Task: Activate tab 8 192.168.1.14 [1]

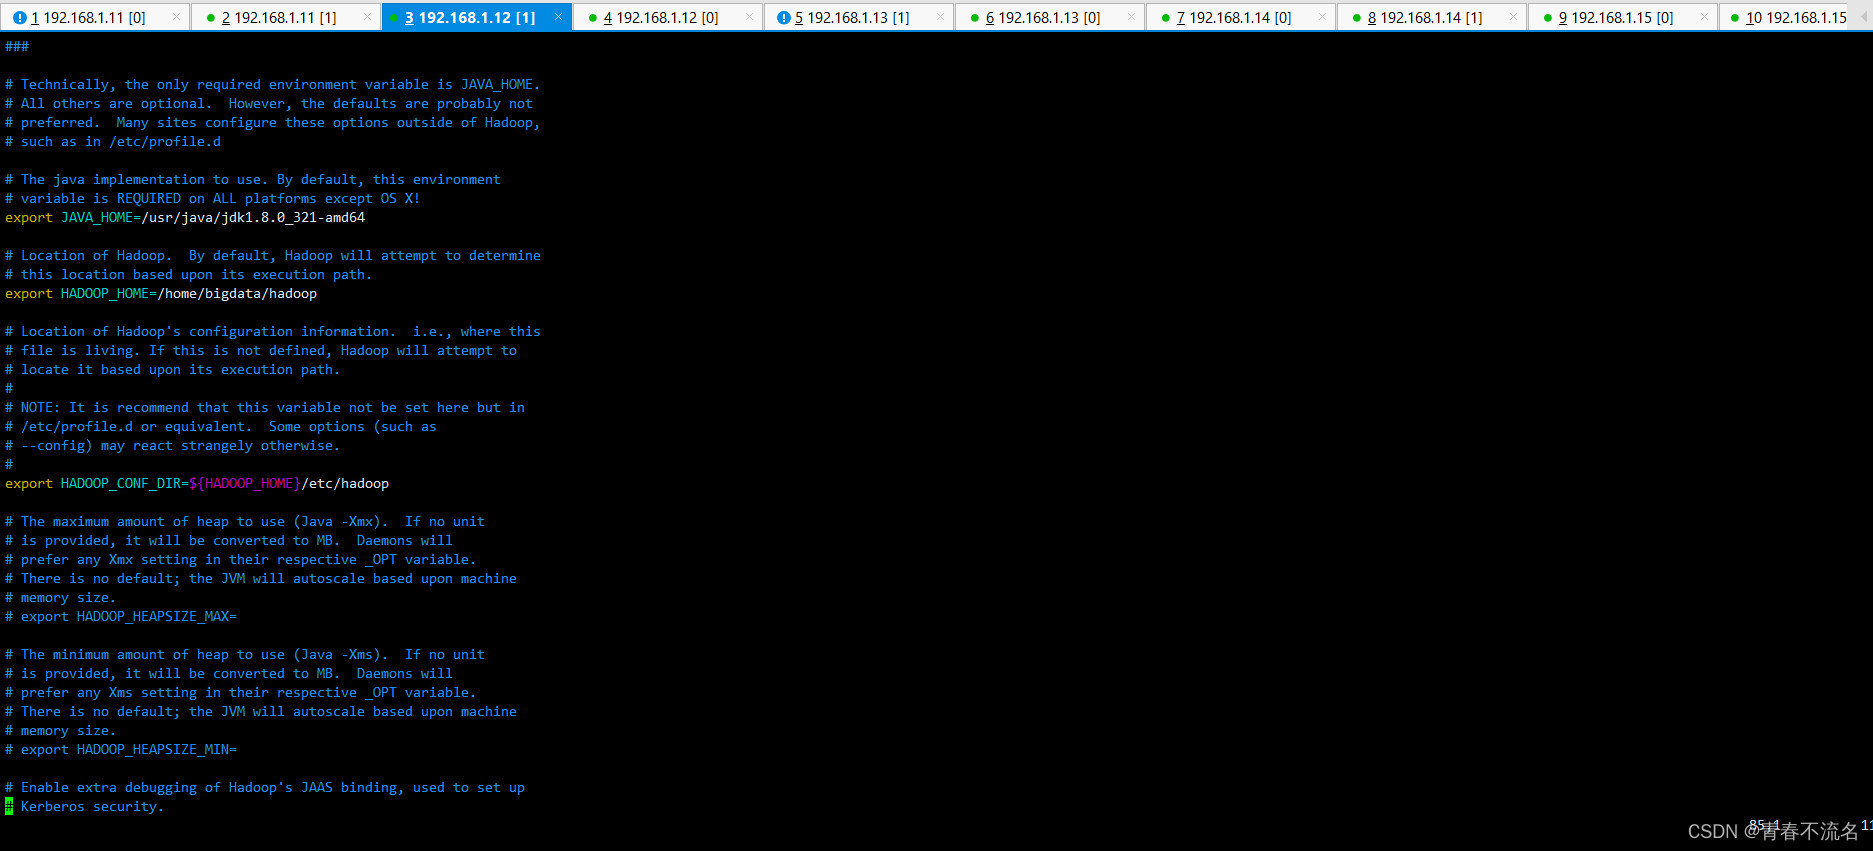Action: pyautogui.click(x=1431, y=17)
